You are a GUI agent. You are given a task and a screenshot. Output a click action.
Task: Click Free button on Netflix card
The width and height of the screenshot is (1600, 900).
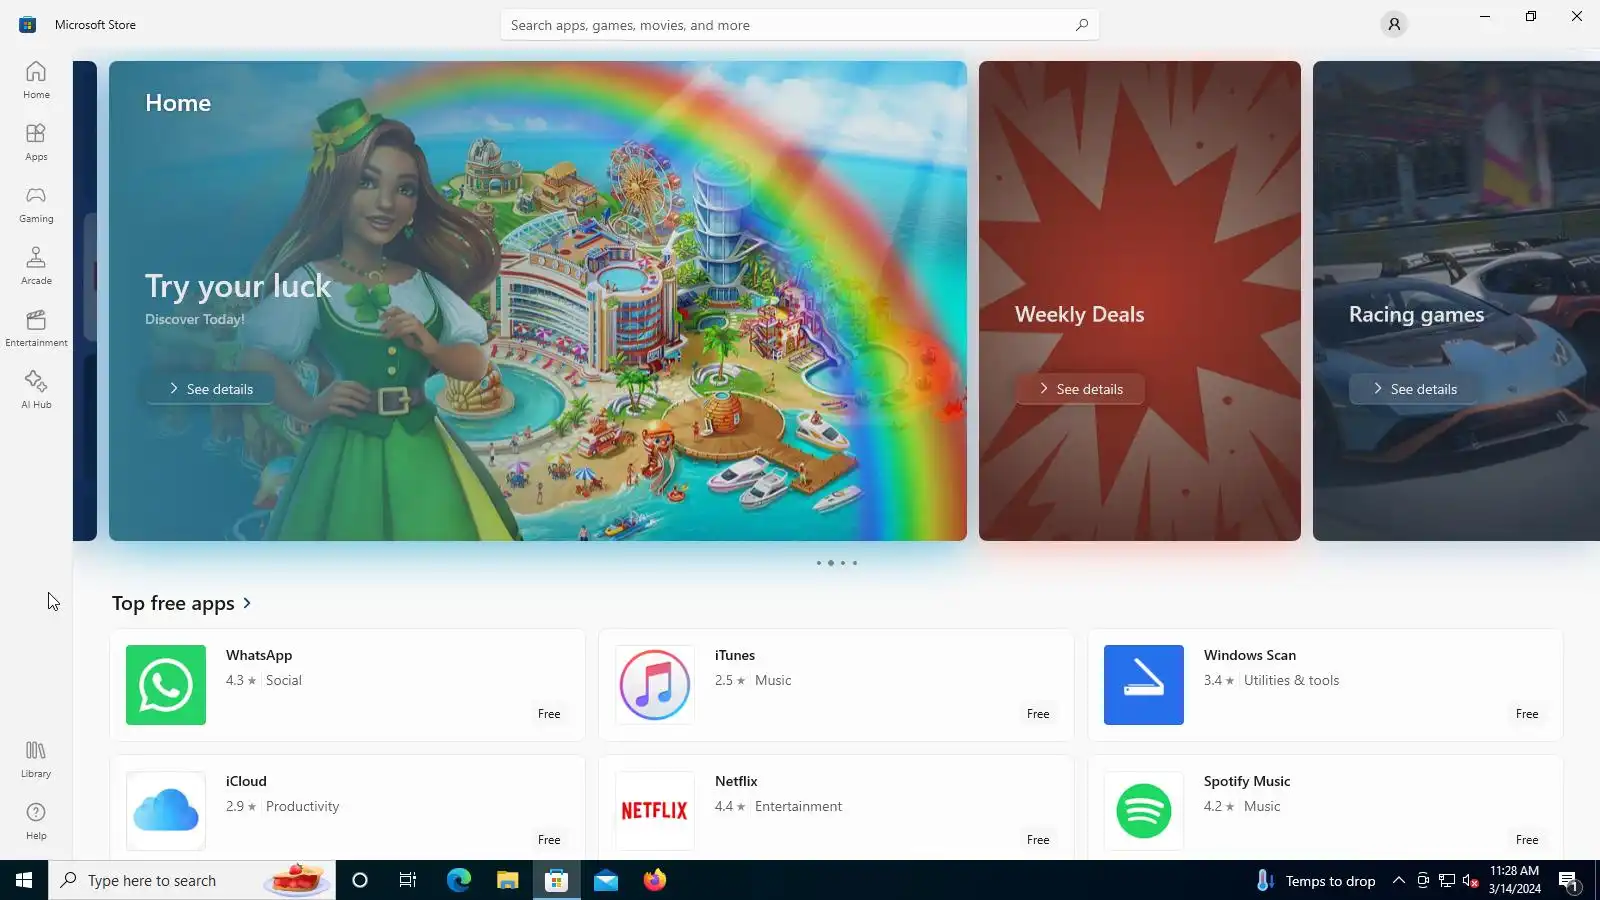[1038, 840]
